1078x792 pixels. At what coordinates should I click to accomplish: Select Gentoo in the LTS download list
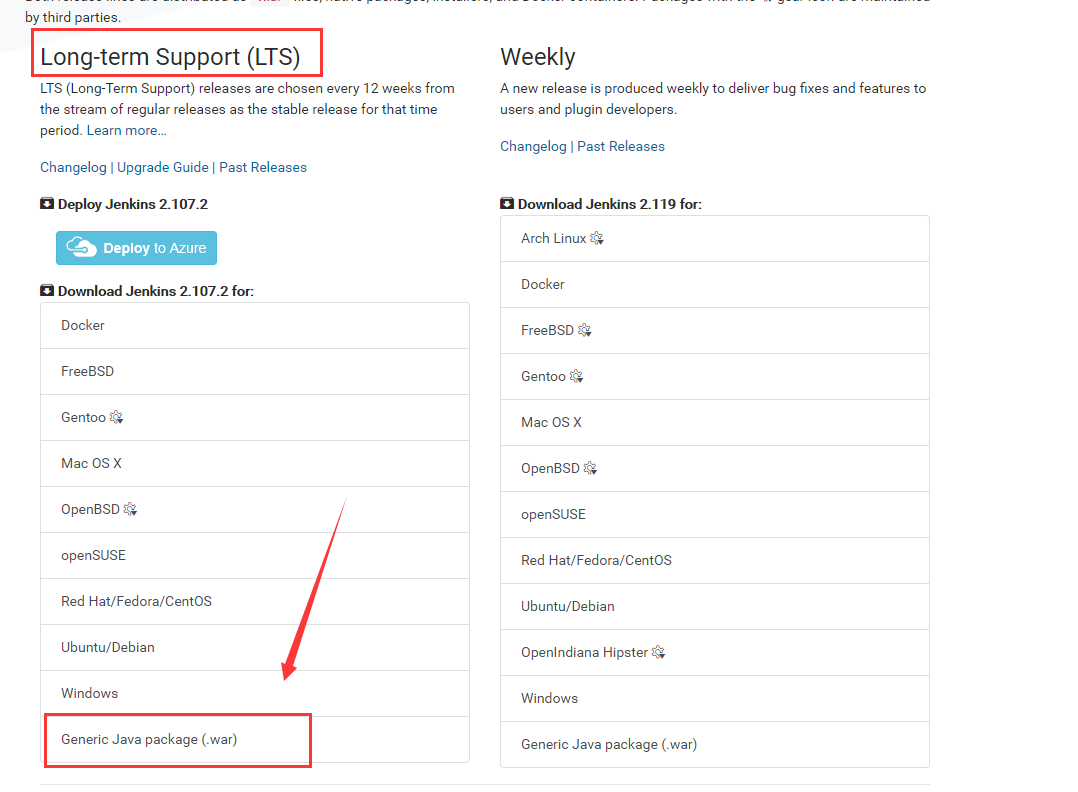pos(255,418)
